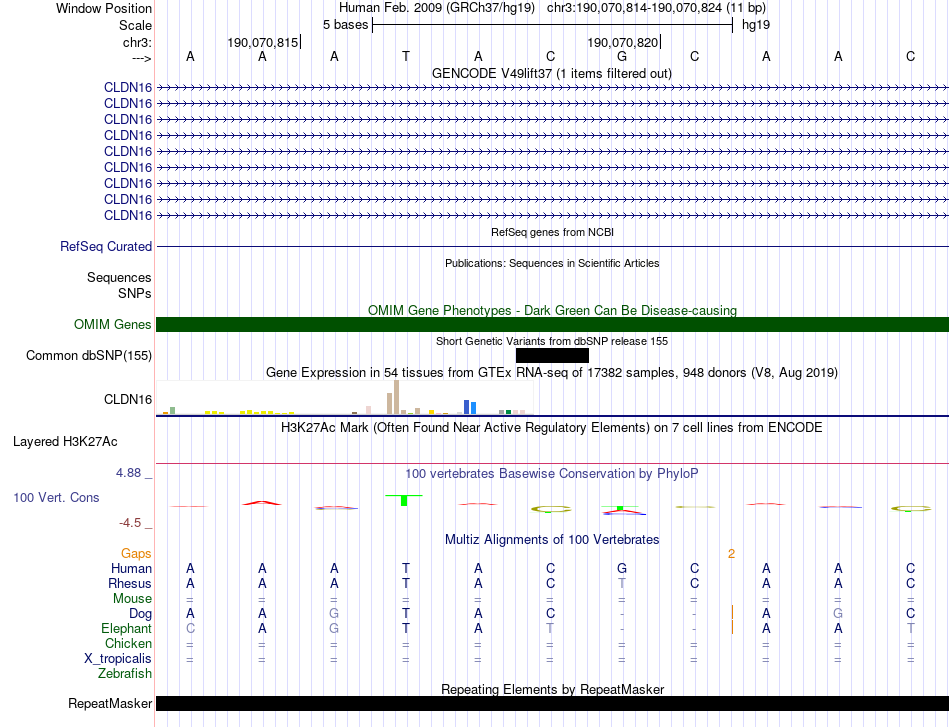Open 'Repeating Elements by RepeatMasker' title
950x727 pixels.
pos(552,689)
